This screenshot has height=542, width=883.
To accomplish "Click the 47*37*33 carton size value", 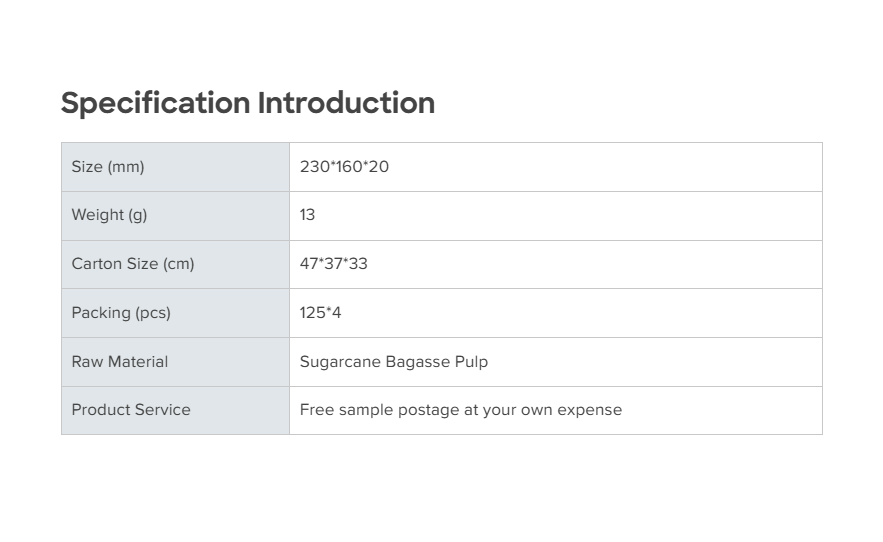I will pyautogui.click(x=334, y=264).
